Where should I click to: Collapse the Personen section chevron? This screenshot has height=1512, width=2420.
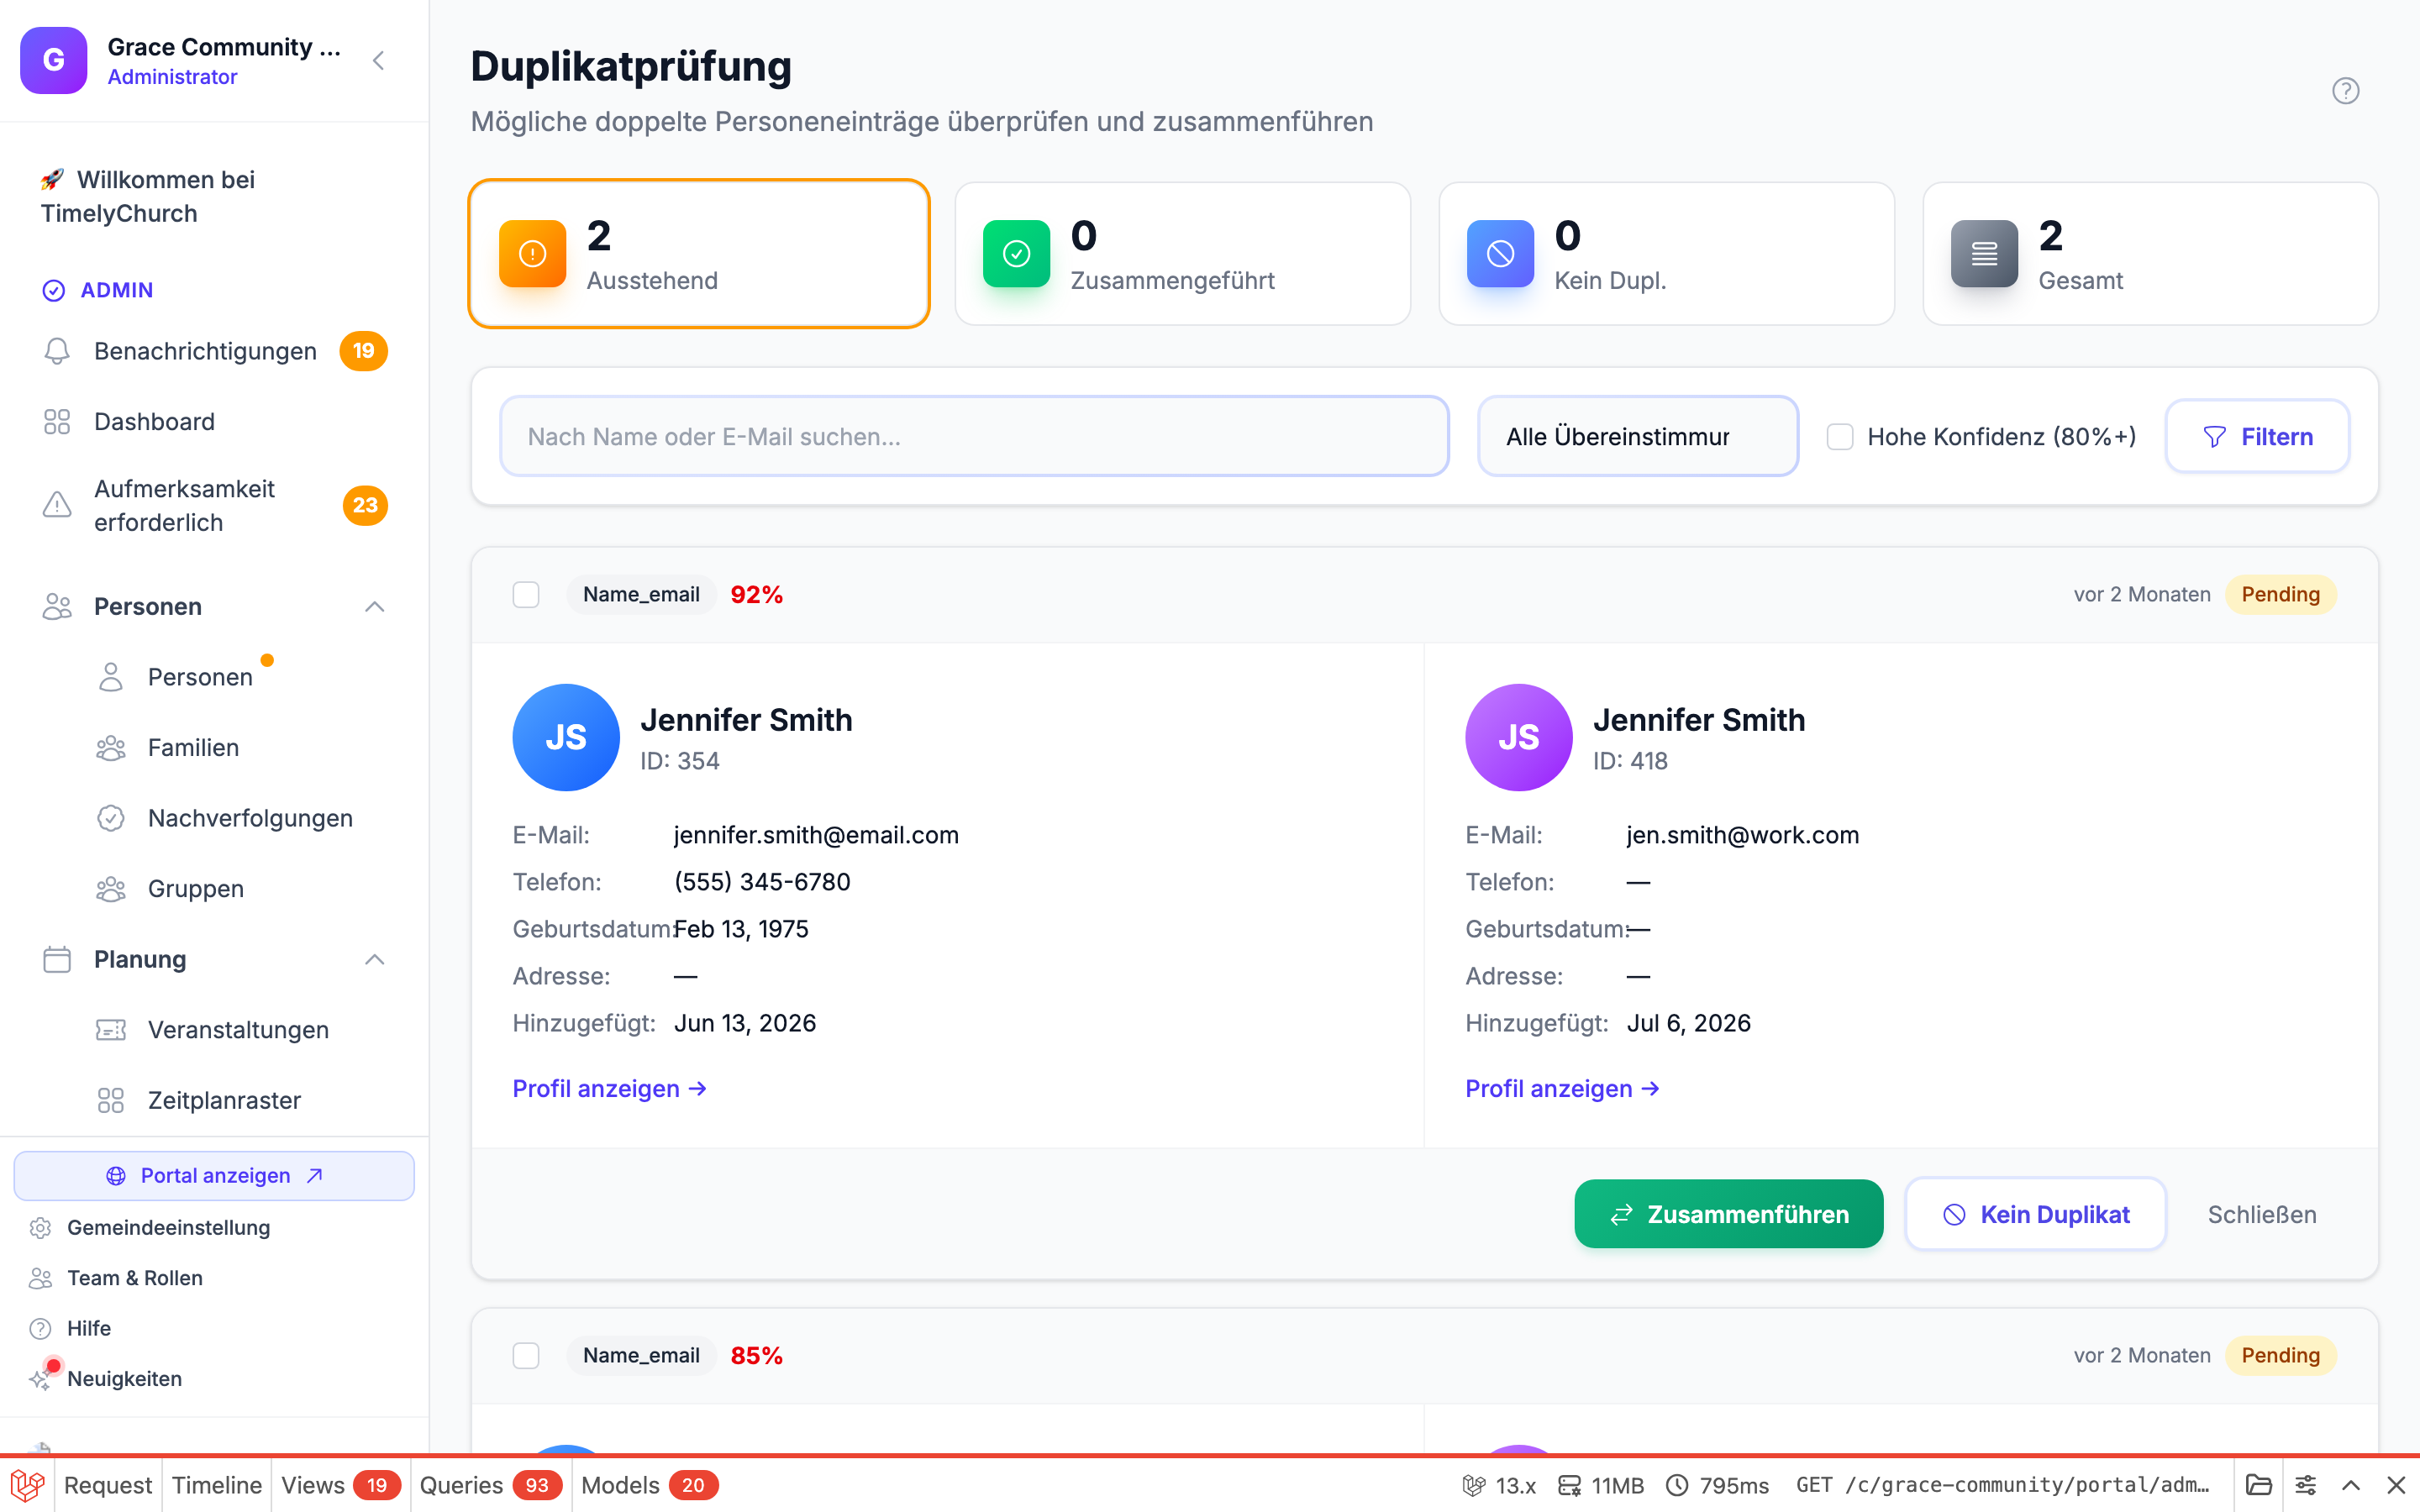point(375,607)
